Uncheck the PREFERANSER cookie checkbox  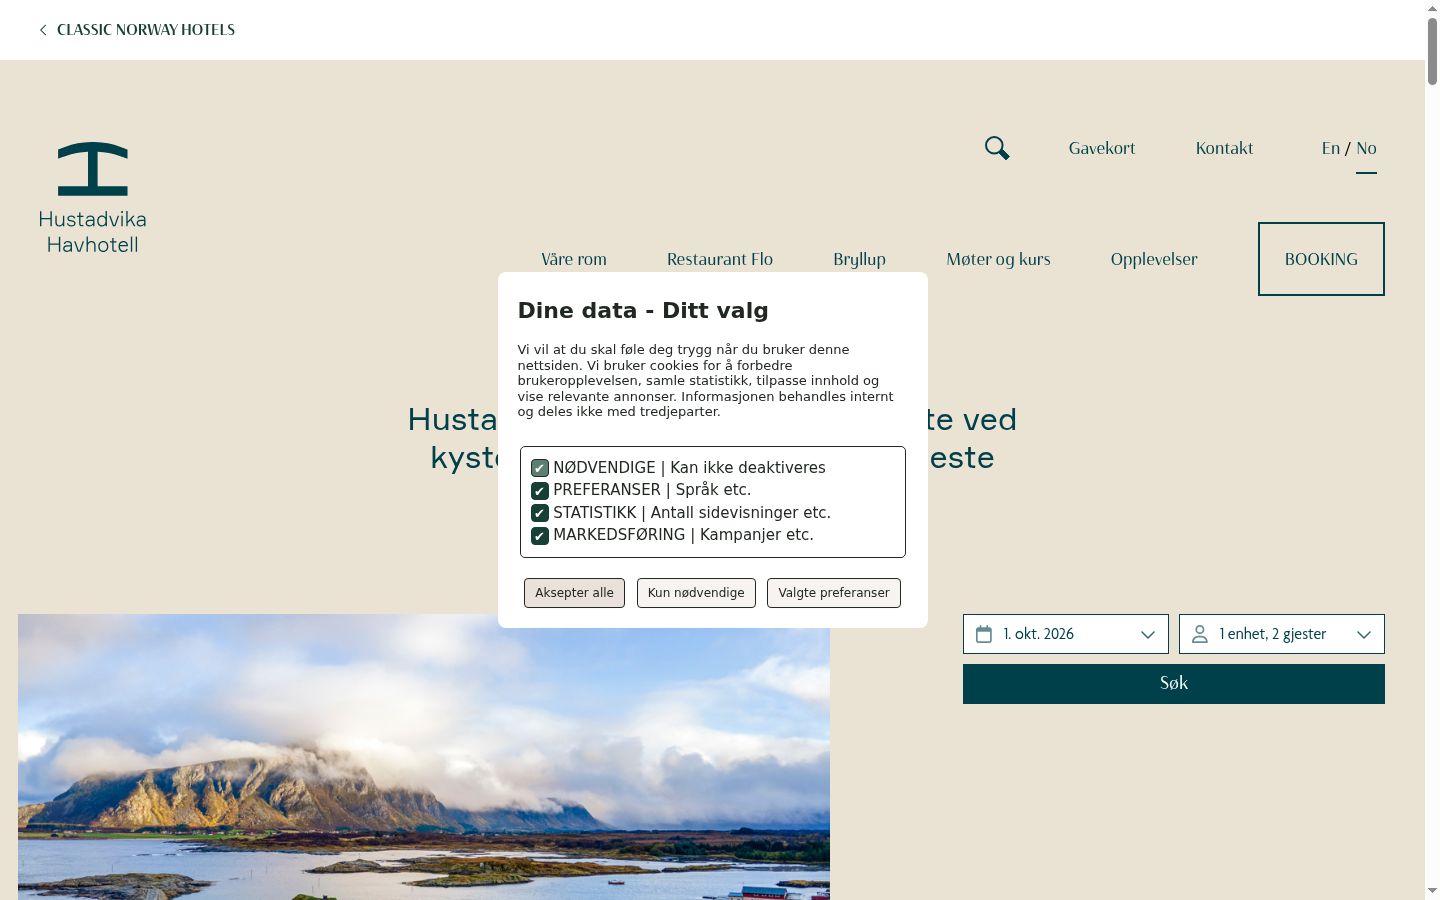tap(540, 490)
